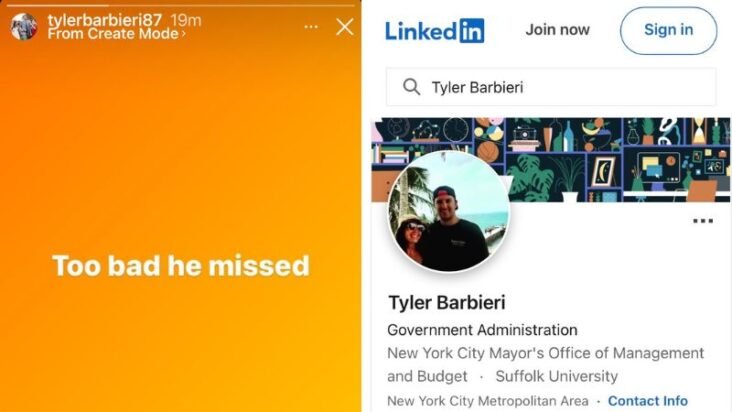
Task: Click the Government Administration headline
Action: [482, 330]
